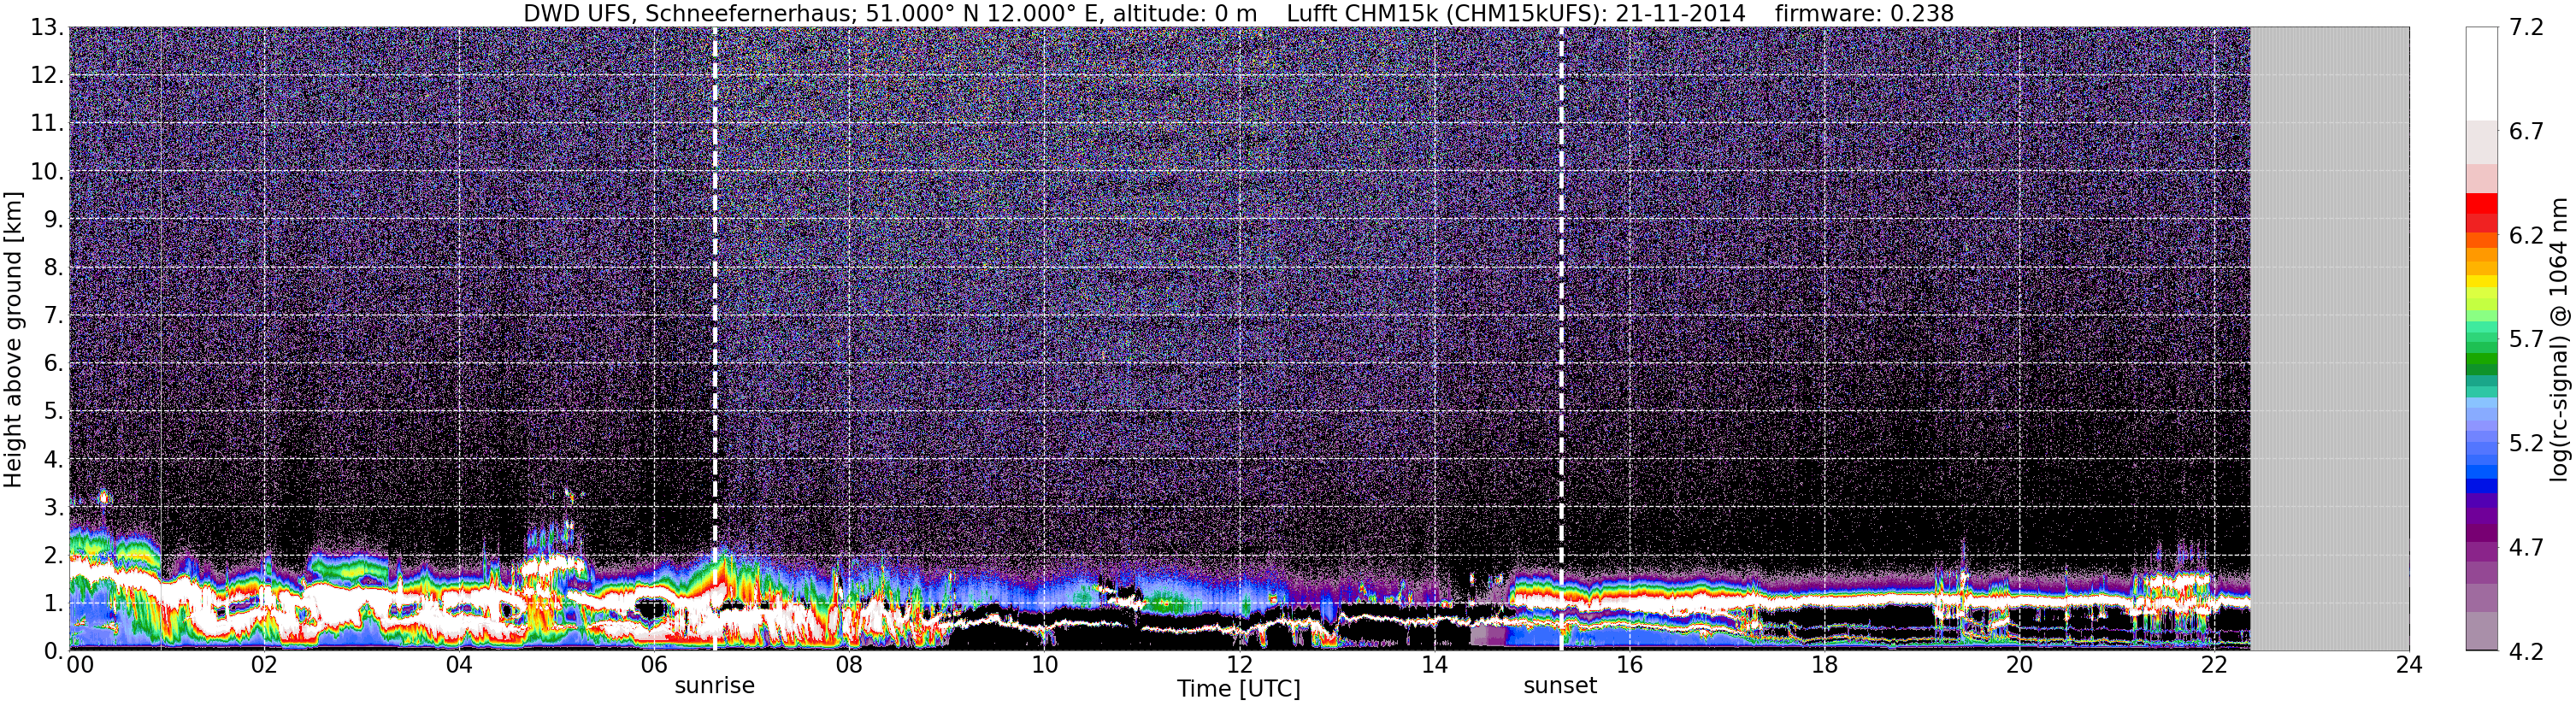Click the y-axis tick label '9.'

click(x=54, y=219)
